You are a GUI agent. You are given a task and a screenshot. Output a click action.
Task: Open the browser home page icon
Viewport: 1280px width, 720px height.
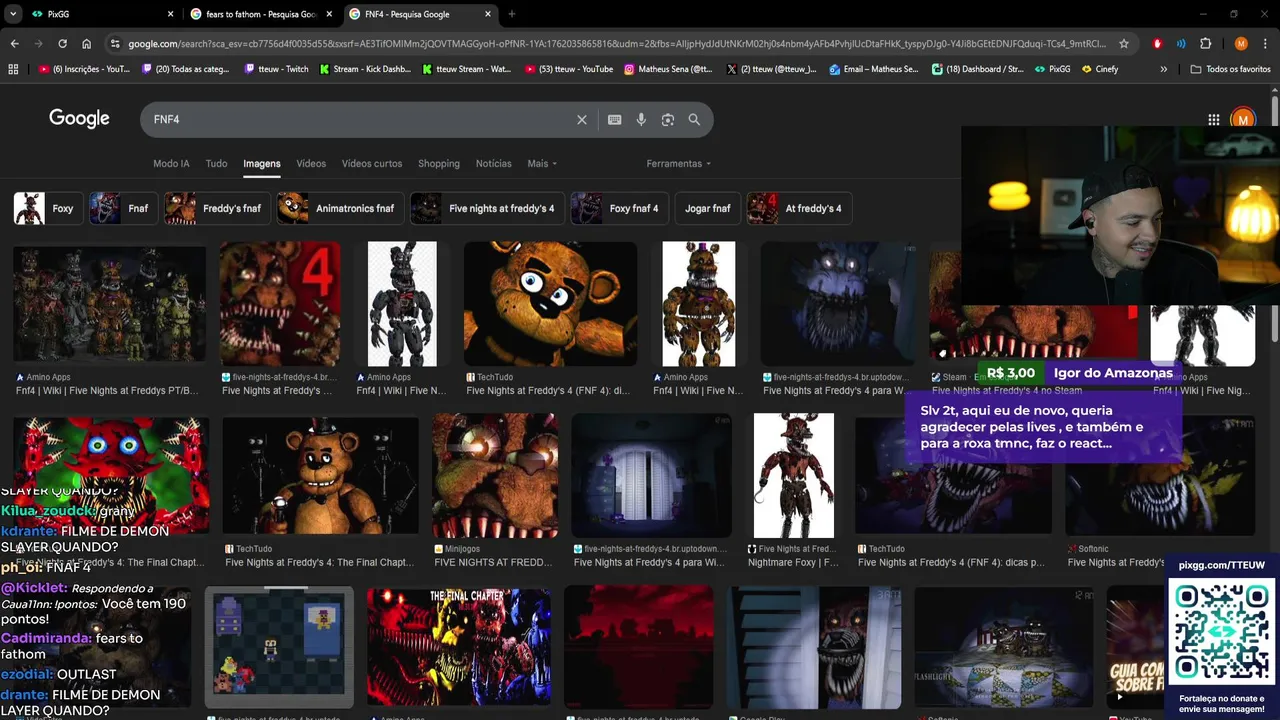click(x=86, y=44)
